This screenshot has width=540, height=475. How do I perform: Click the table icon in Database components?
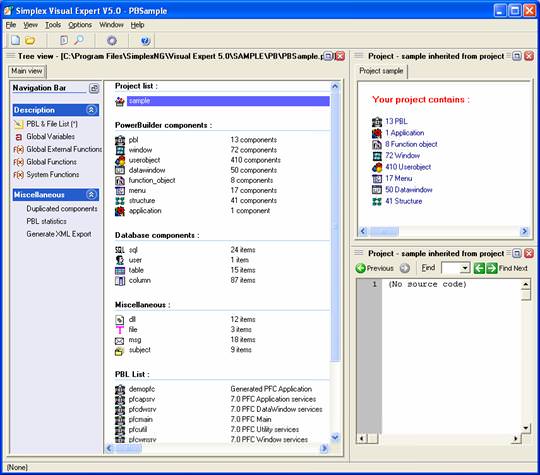tap(120, 271)
